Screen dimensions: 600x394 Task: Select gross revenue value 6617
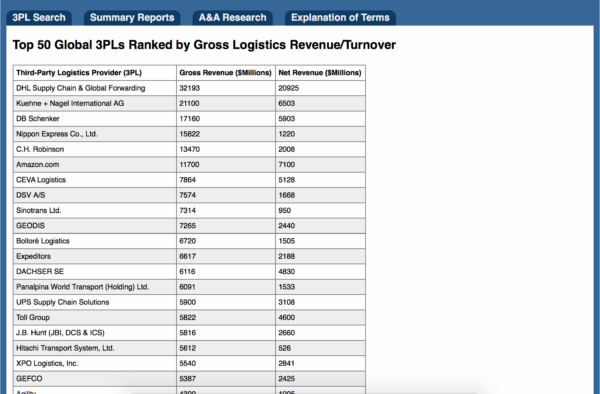click(188, 256)
